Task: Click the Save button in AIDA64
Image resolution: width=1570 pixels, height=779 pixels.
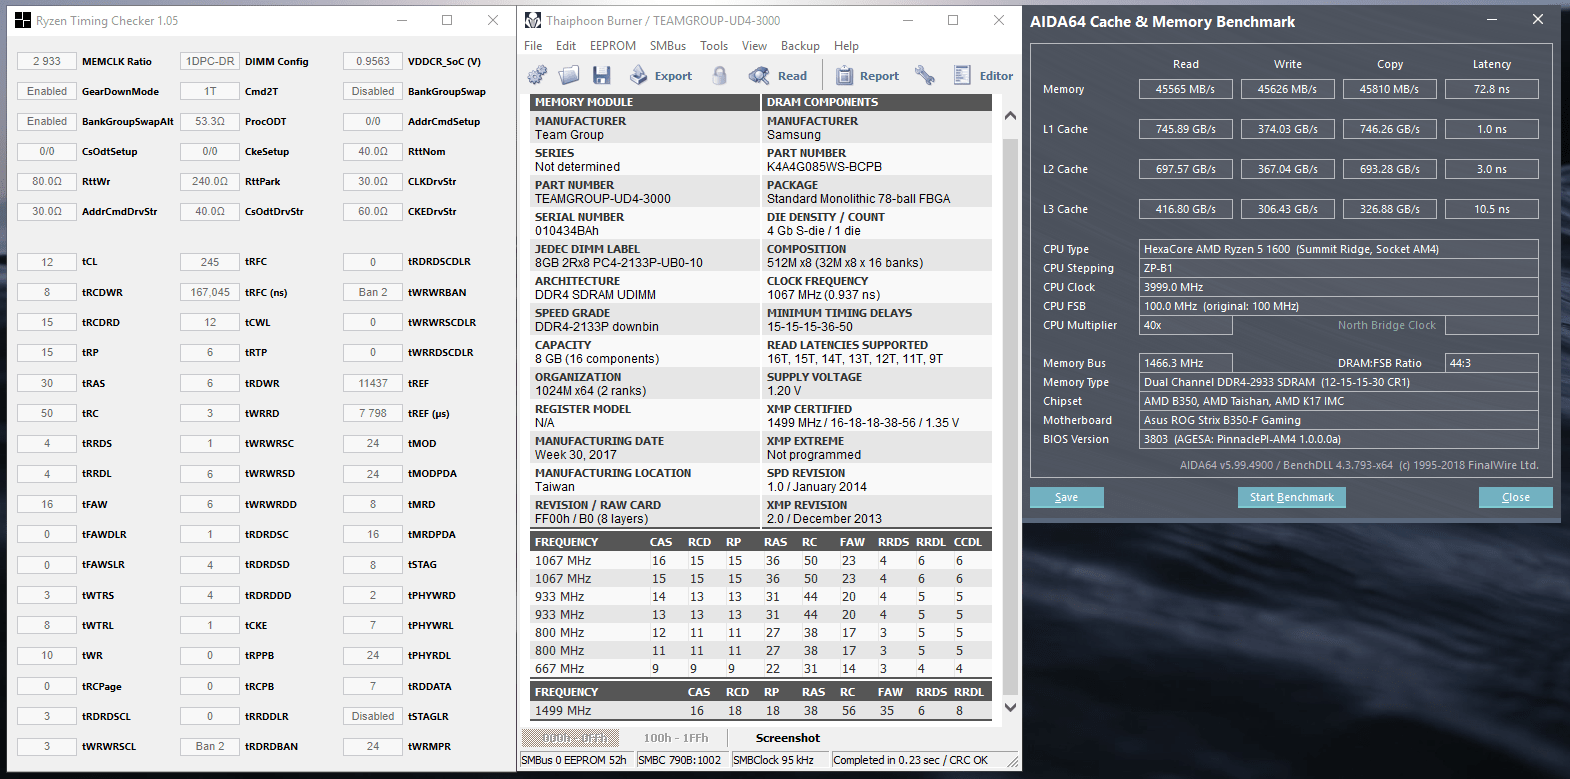Action: tap(1067, 497)
